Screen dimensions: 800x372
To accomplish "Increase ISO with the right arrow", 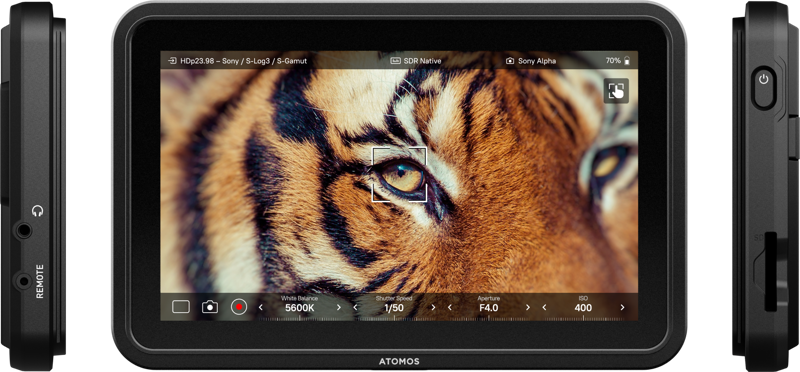I will (622, 307).
